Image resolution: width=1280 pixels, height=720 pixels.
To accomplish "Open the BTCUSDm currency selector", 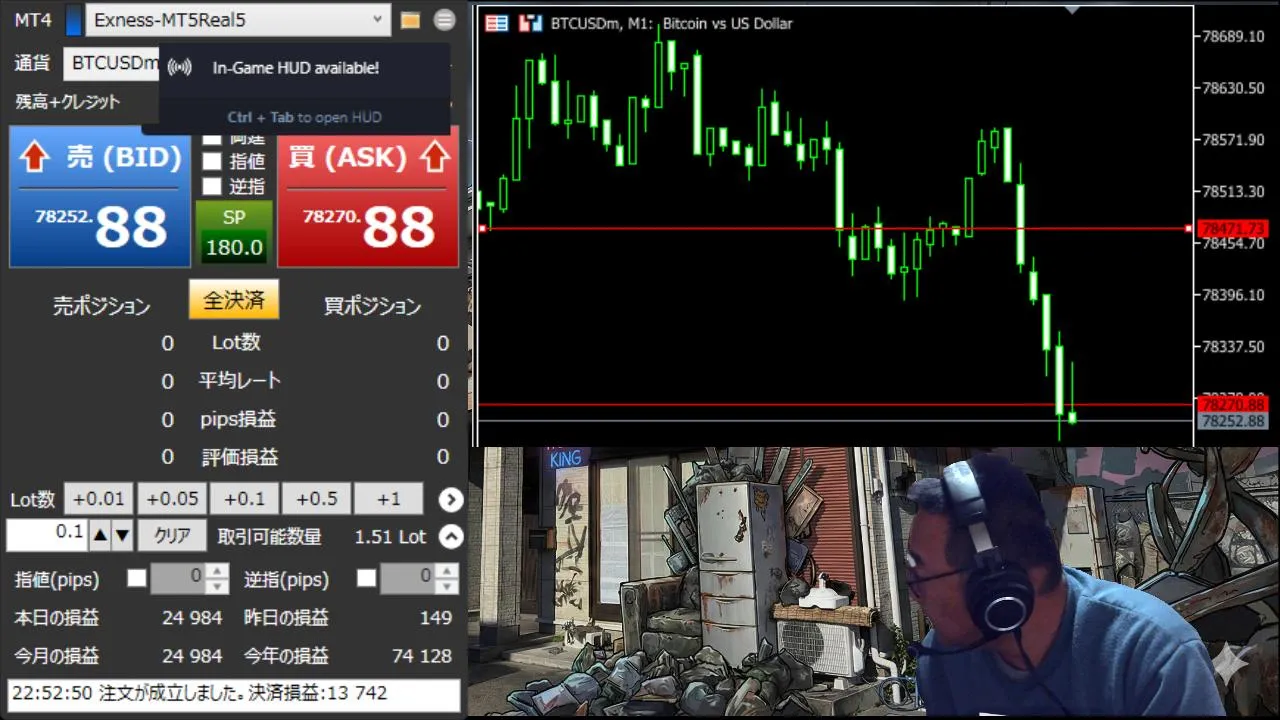I will pos(112,63).
